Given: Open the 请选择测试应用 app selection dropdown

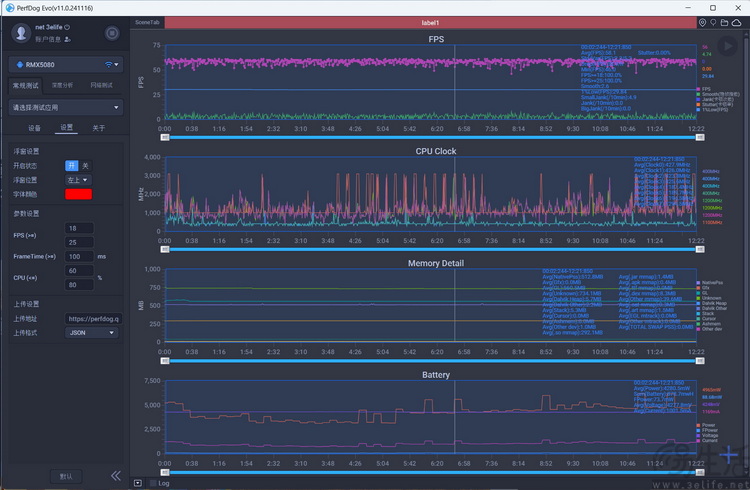Looking at the screenshot, I should pos(66,107).
